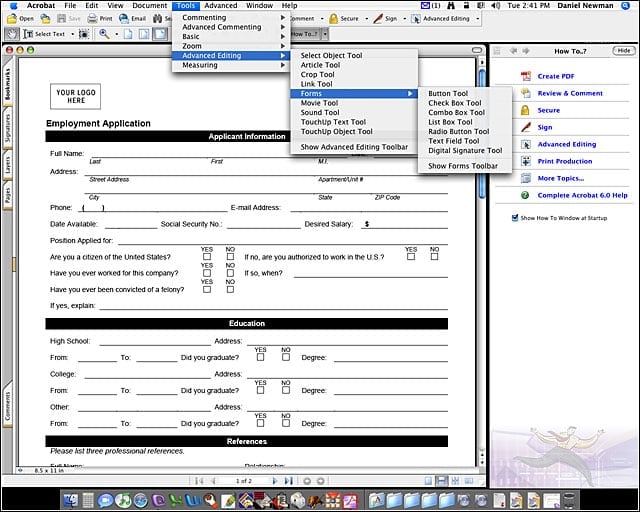
Task: Open the Review & Comment help link
Action: pyautogui.click(x=570, y=93)
